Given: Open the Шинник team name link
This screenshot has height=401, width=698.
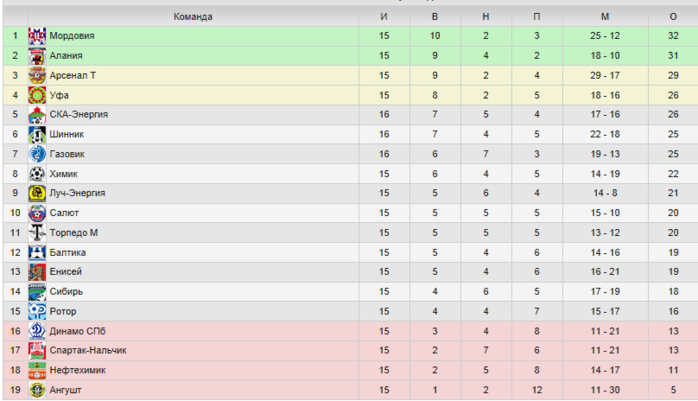Looking at the screenshot, I should click(67, 134).
